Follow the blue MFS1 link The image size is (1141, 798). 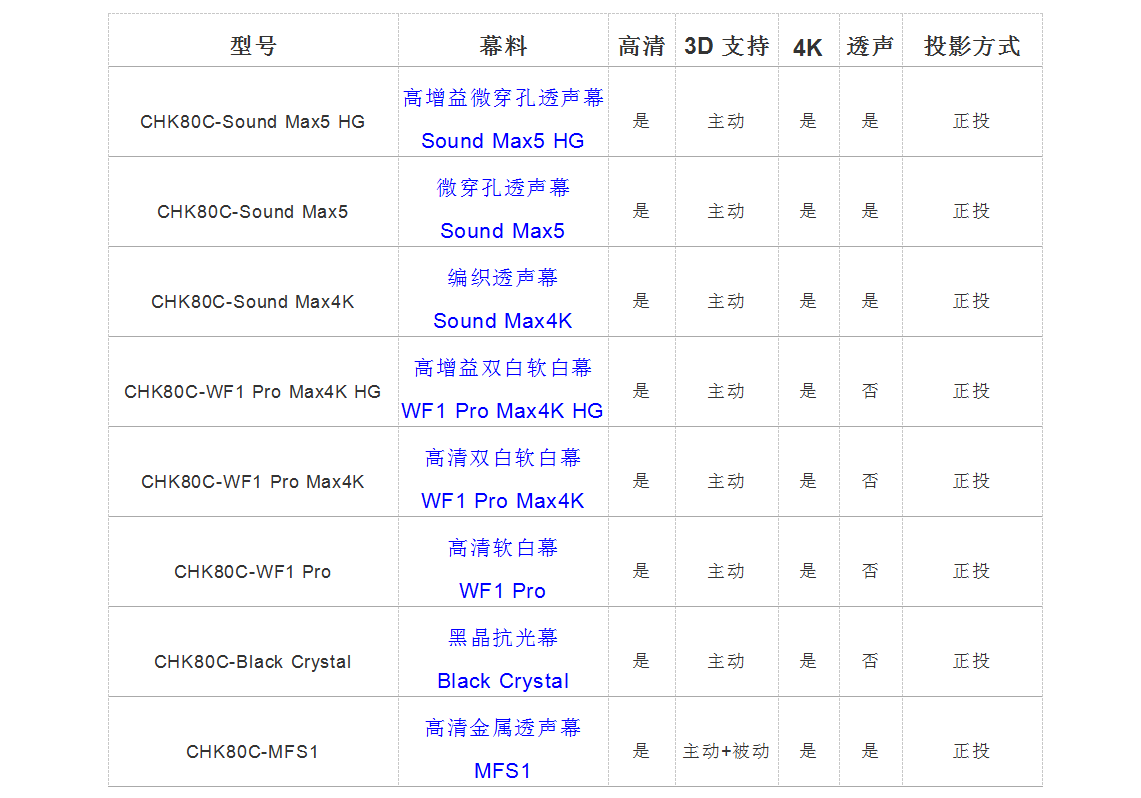coord(503,771)
